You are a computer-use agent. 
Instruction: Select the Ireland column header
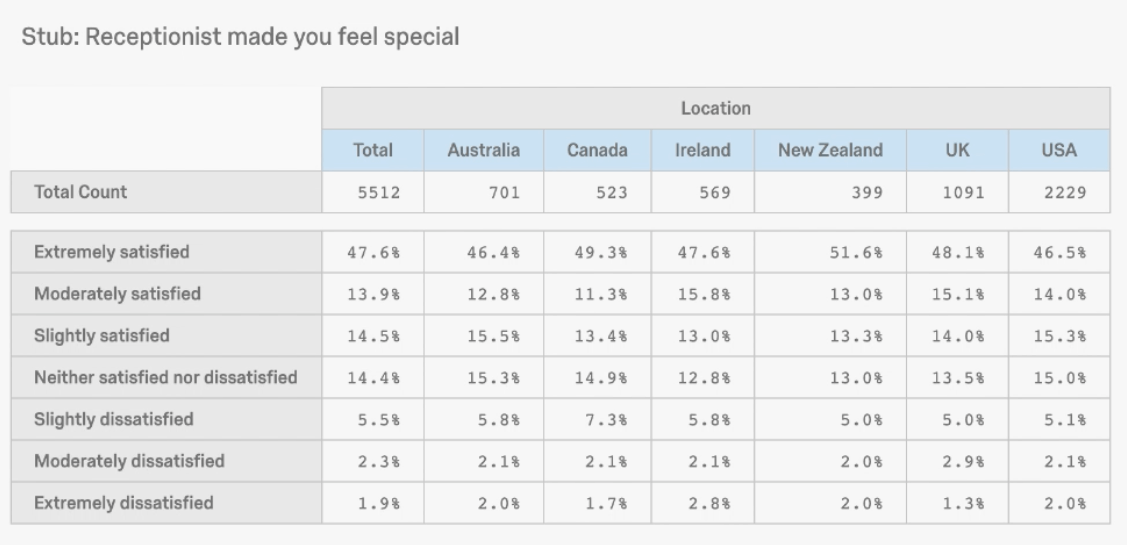click(x=703, y=150)
